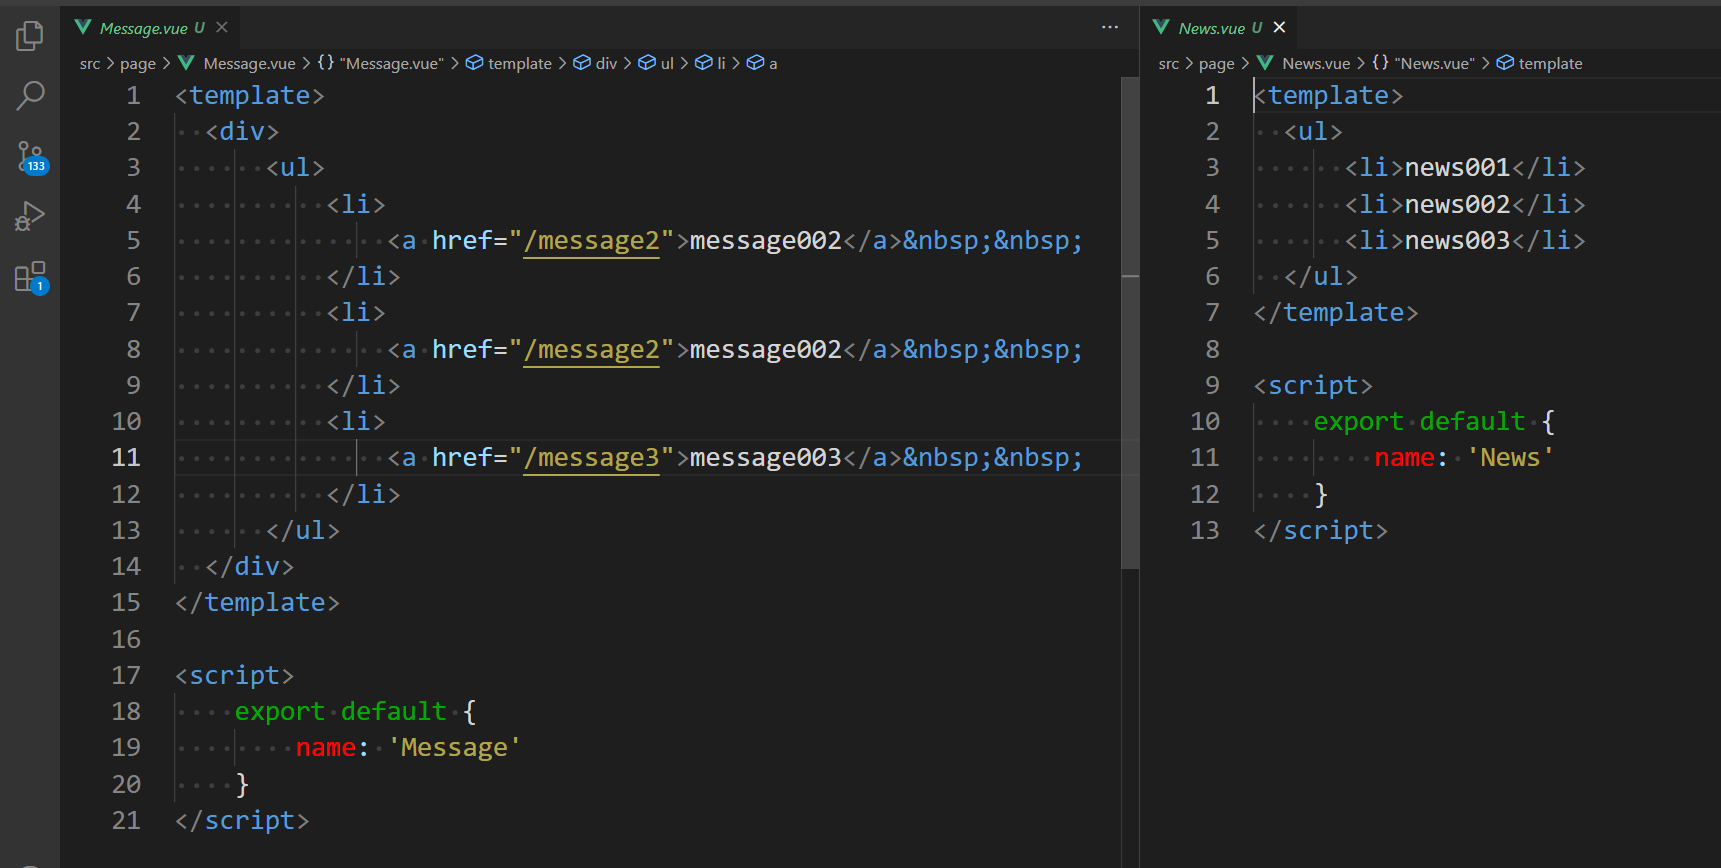
Task: Close the News.vue tab
Action: (x=1279, y=27)
